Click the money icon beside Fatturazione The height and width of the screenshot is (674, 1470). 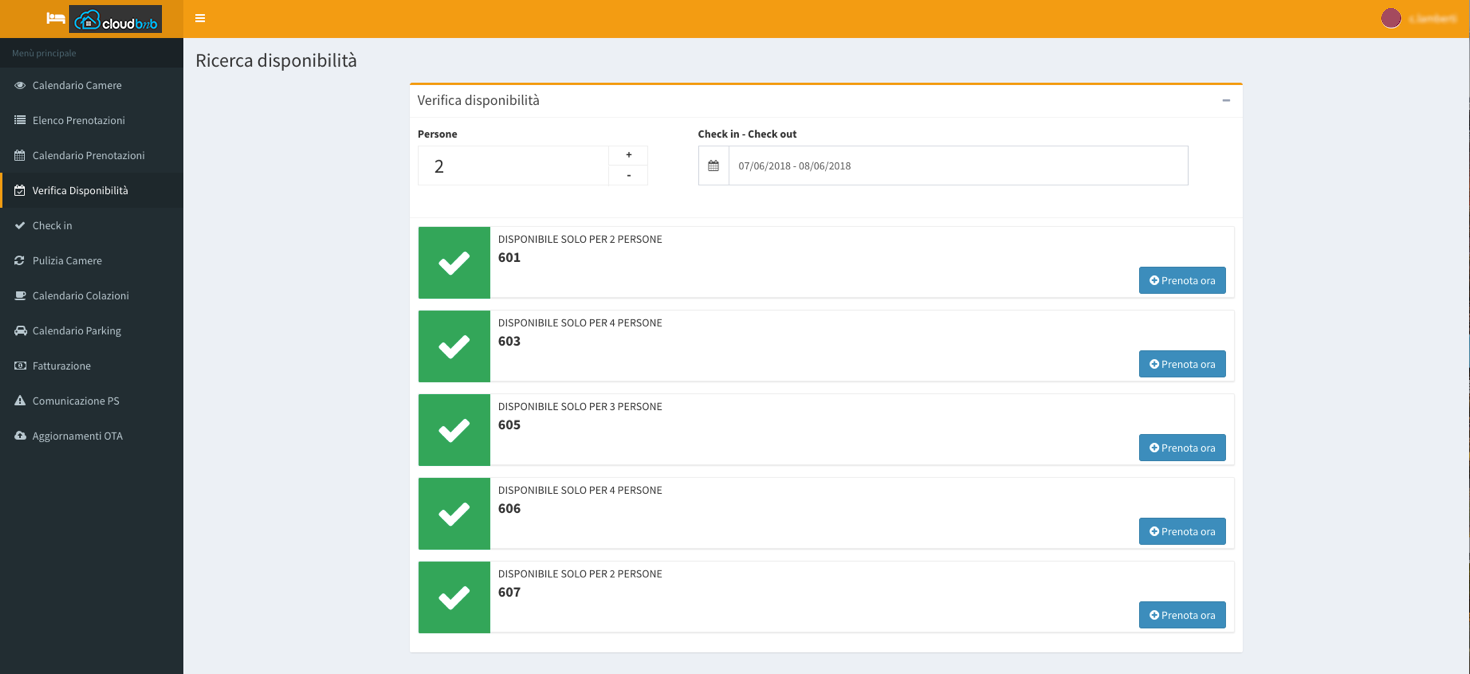coord(20,365)
